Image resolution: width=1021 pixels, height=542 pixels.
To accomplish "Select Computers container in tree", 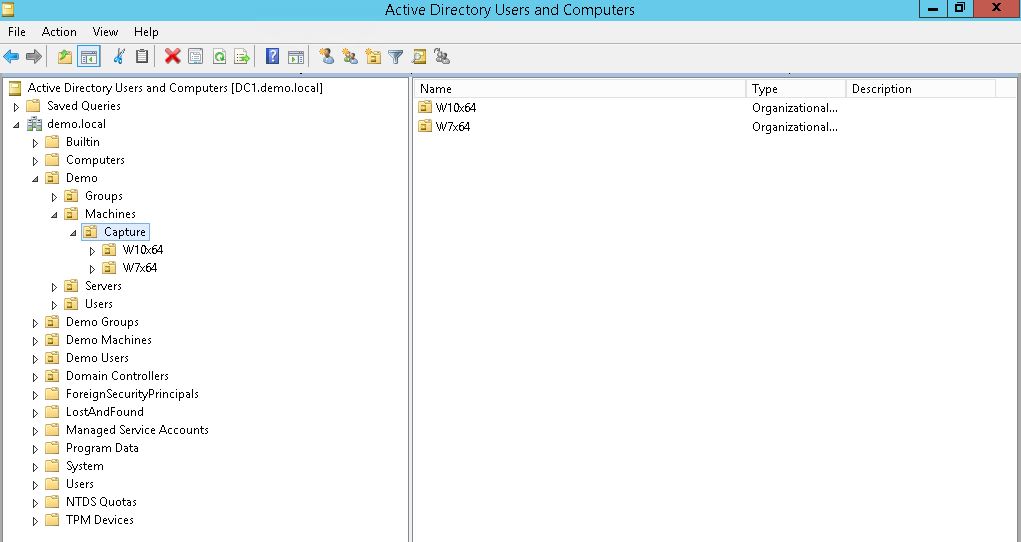I will click(x=95, y=160).
